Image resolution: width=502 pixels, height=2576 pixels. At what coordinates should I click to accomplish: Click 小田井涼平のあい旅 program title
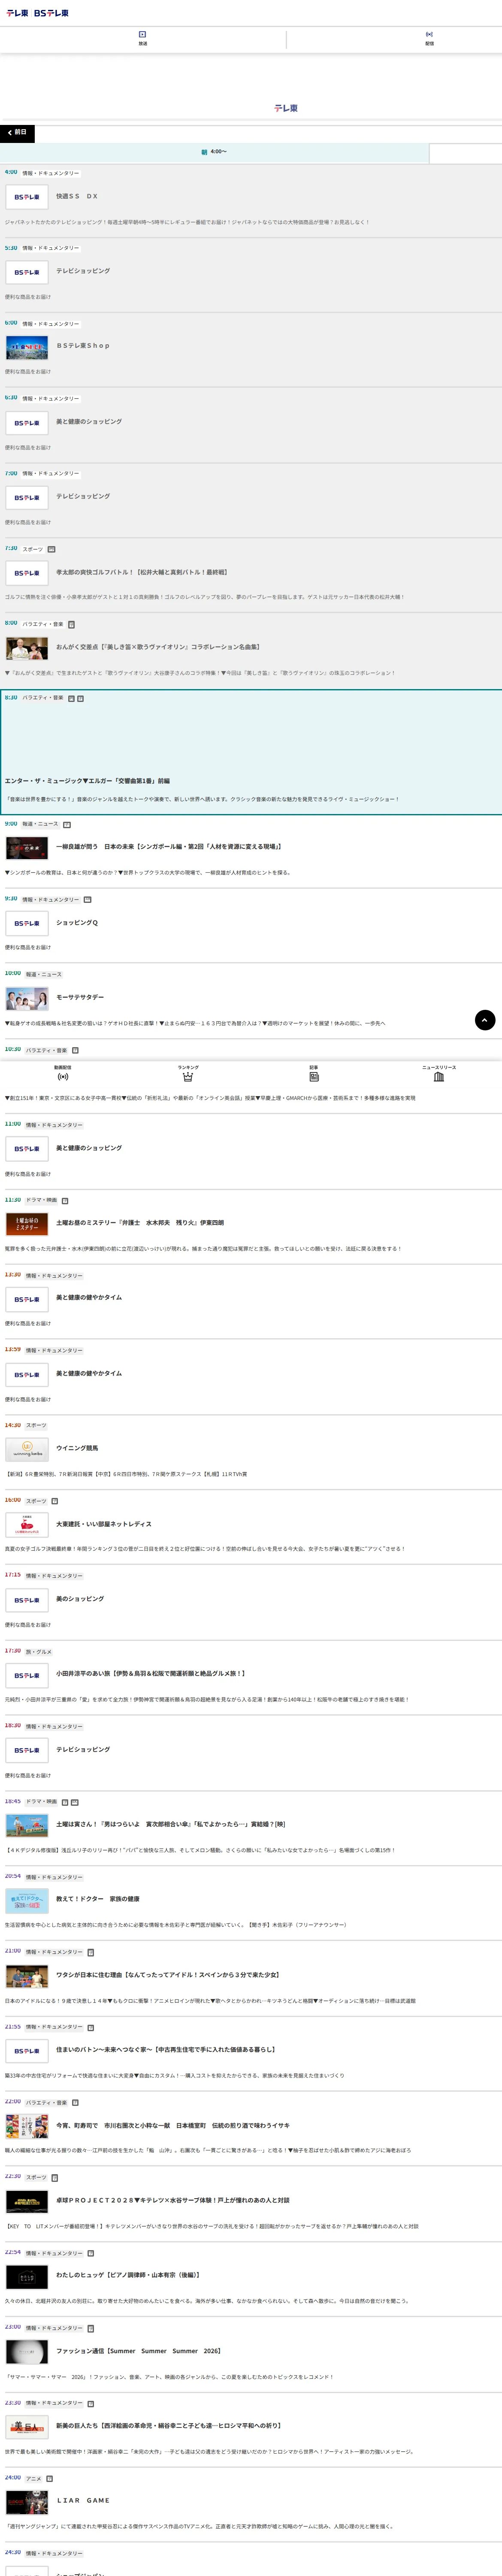pyautogui.click(x=150, y=1674)
